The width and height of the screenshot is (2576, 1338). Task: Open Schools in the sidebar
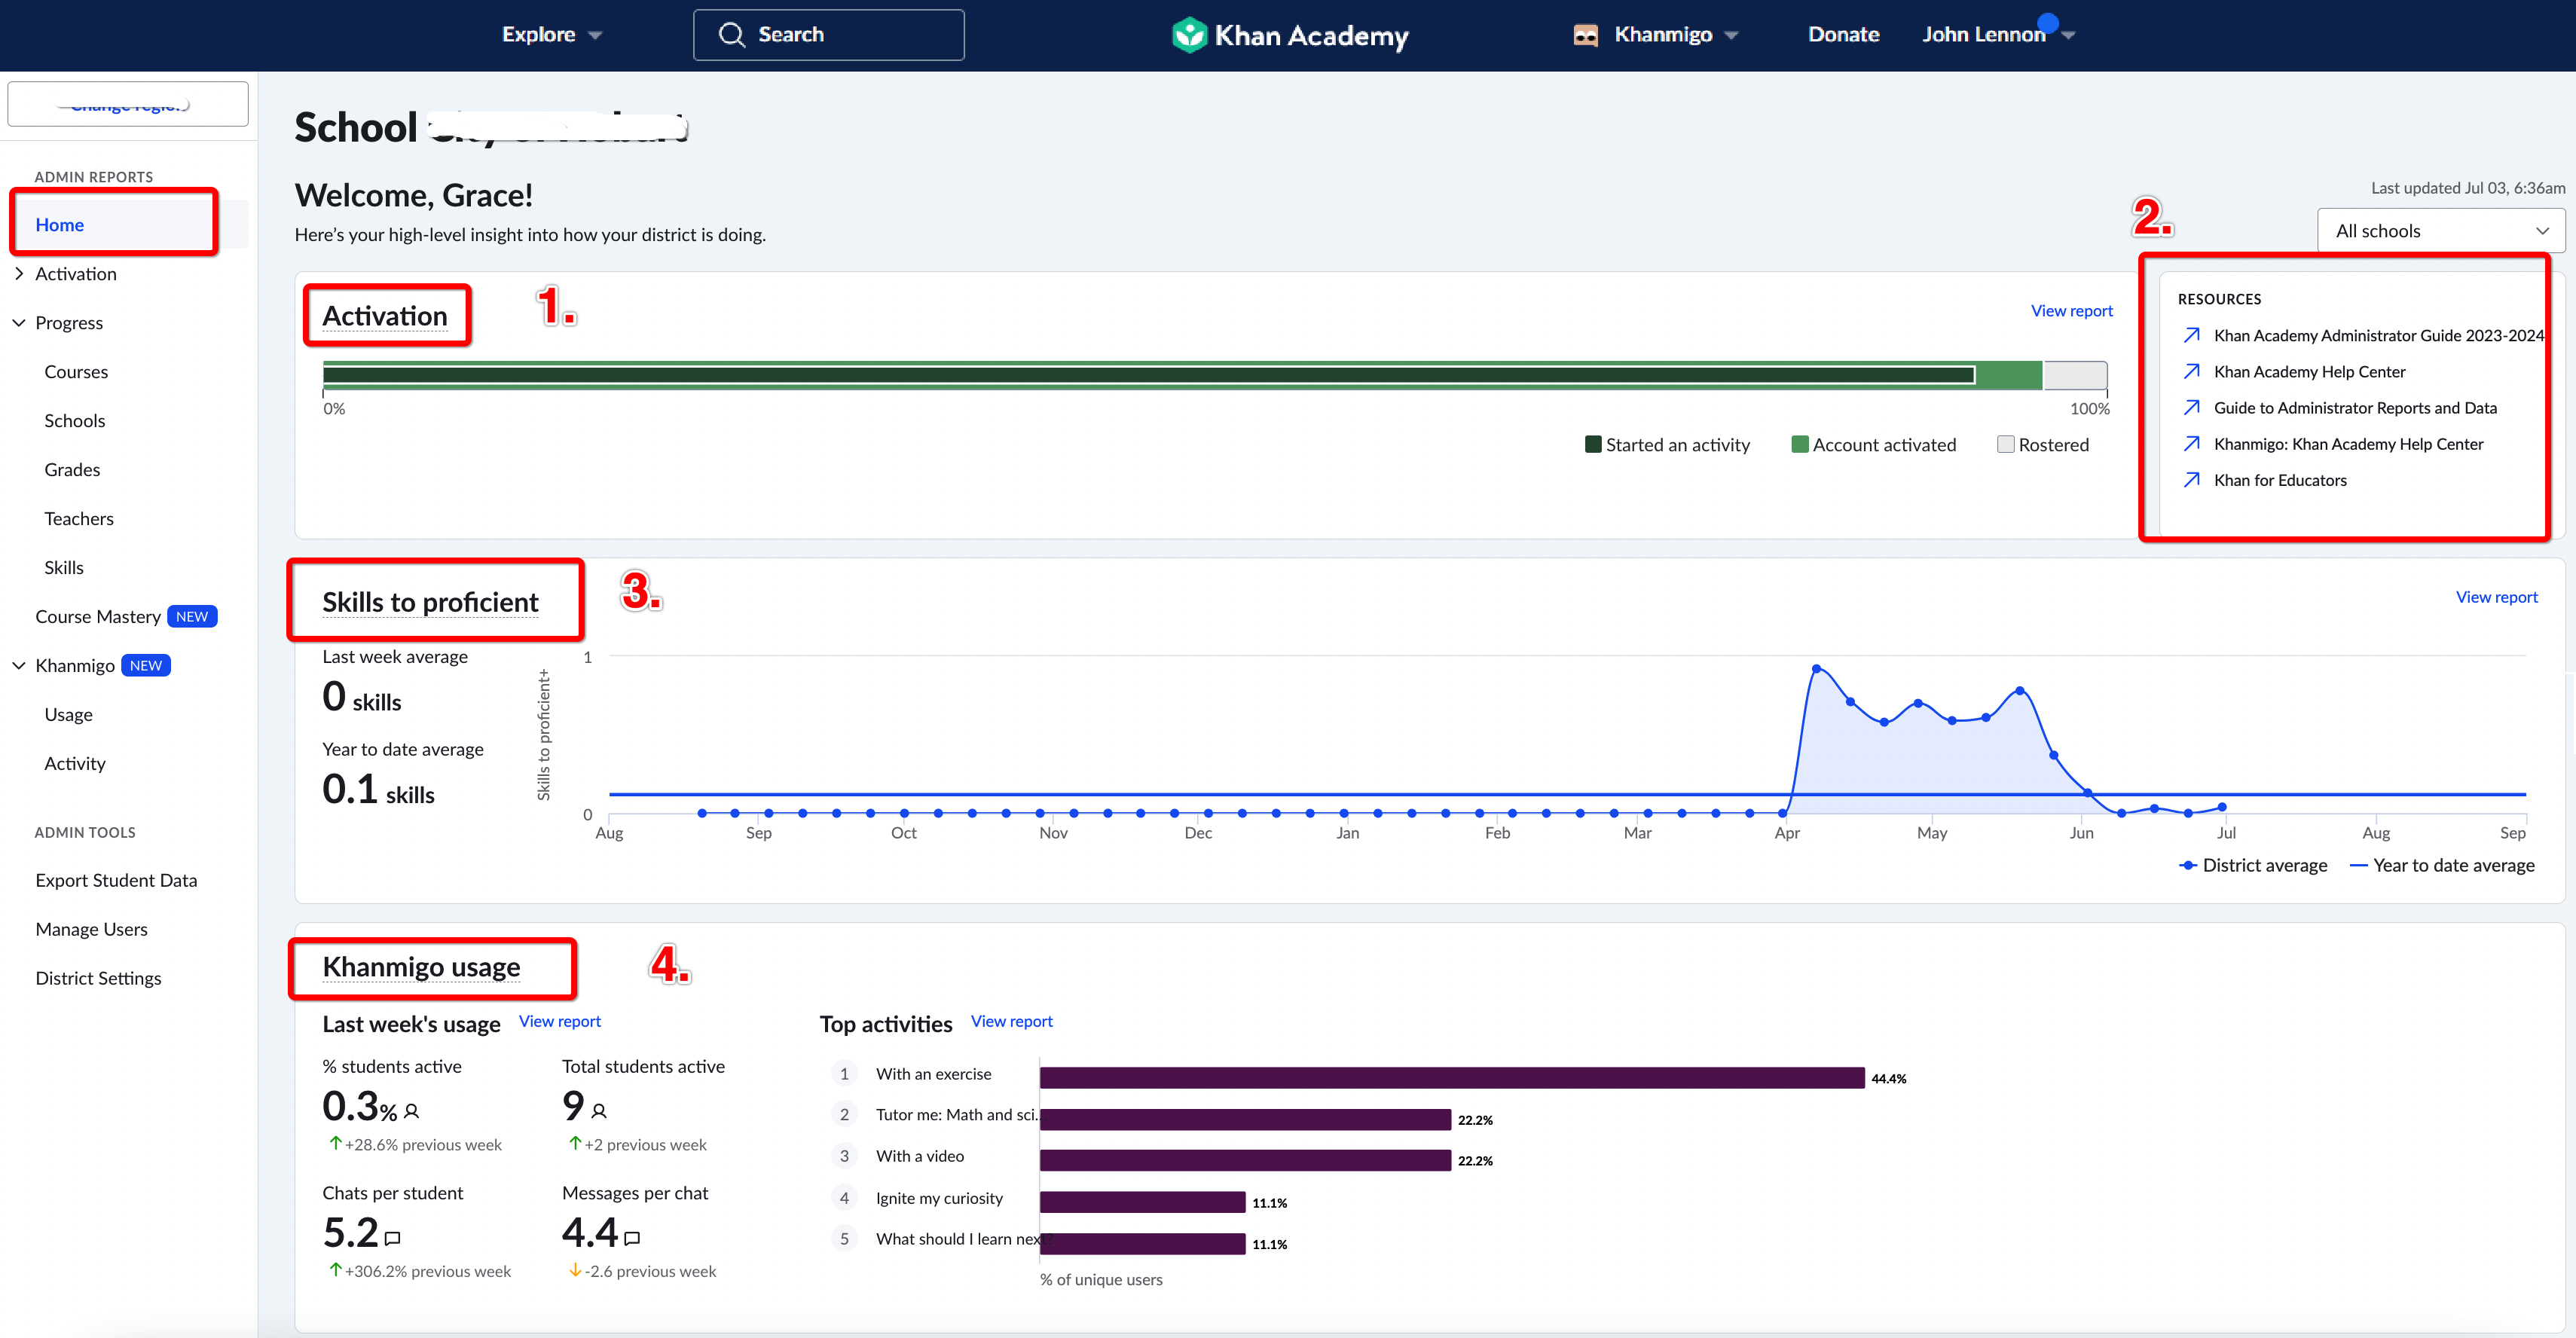click(x=74, y=420)
